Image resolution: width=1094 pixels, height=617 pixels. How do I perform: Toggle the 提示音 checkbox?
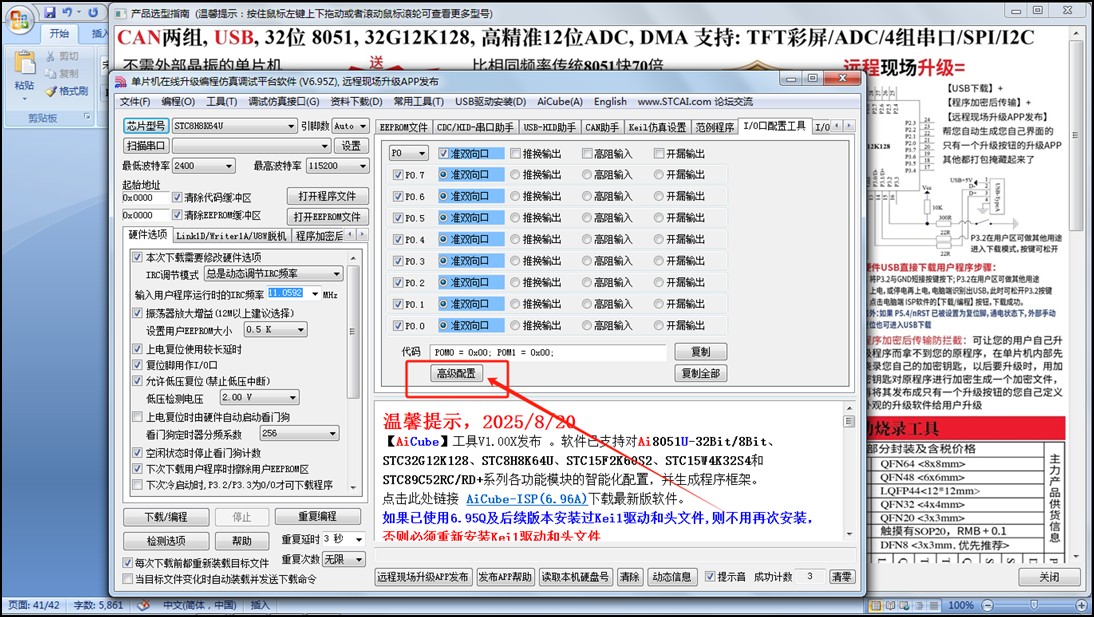coord(710,577)
